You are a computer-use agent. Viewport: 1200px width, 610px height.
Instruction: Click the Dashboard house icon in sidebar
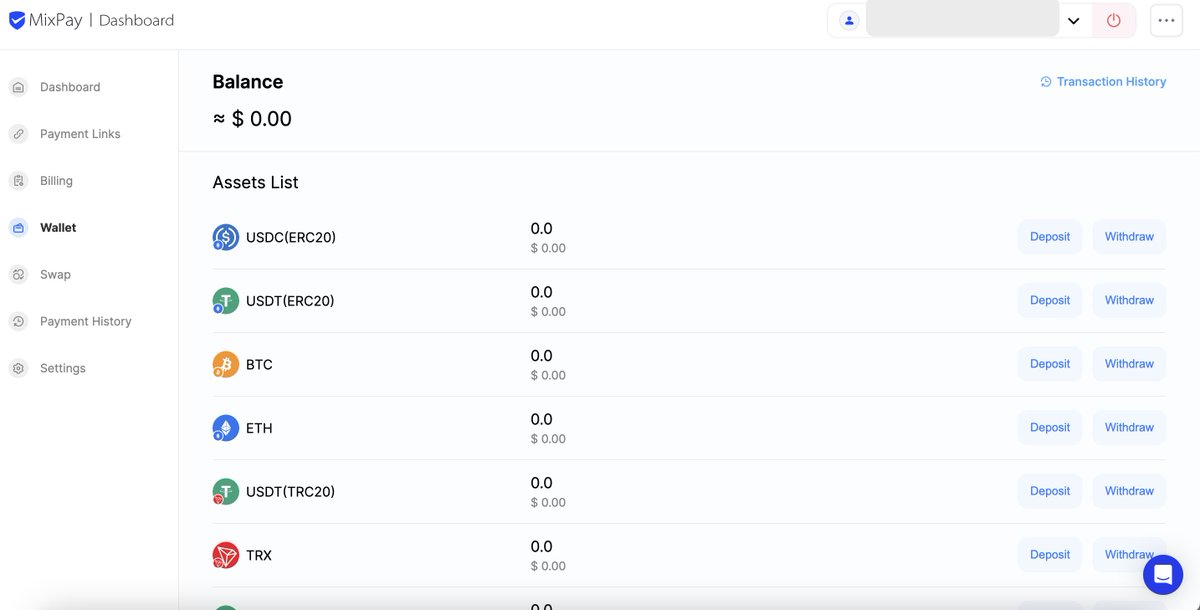pos(18,87)
